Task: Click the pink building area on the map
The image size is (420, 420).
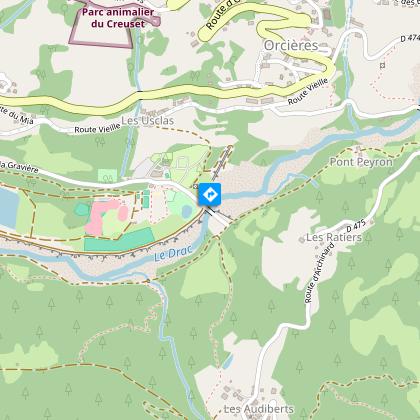Action: point(105,216)
